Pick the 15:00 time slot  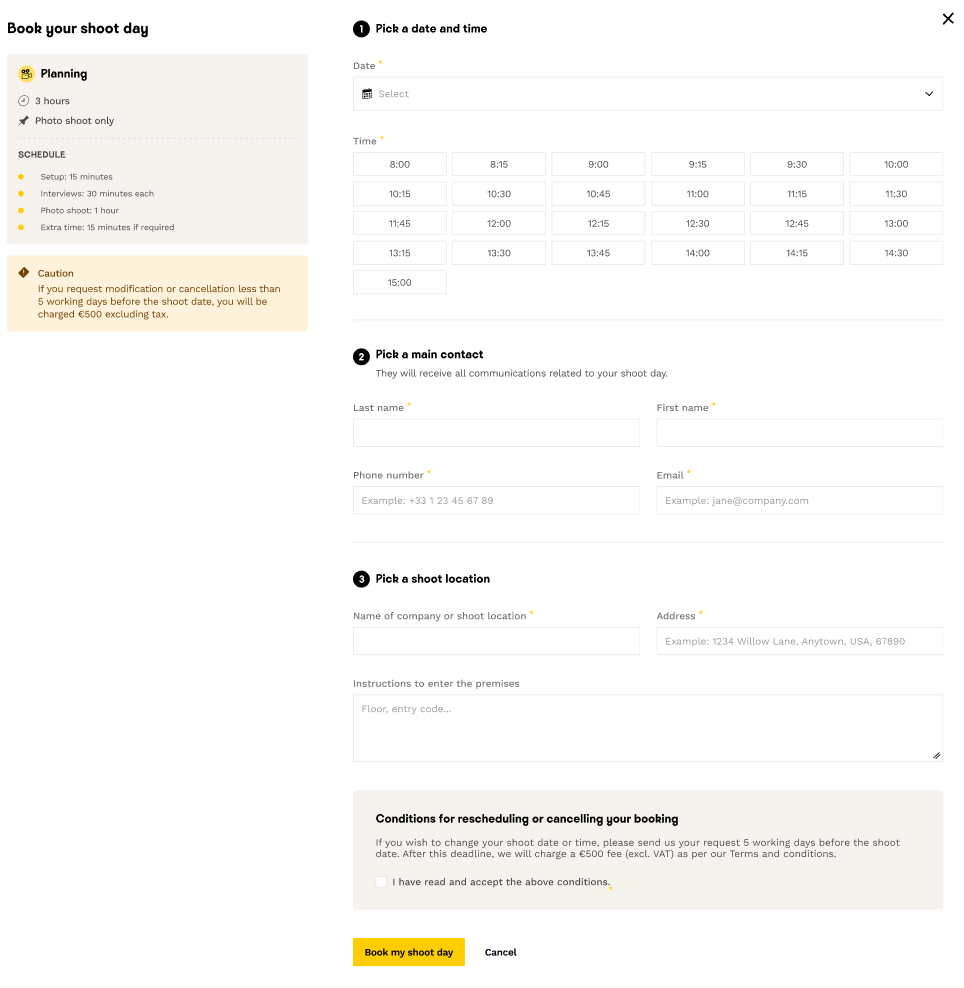tap(399, 282)
